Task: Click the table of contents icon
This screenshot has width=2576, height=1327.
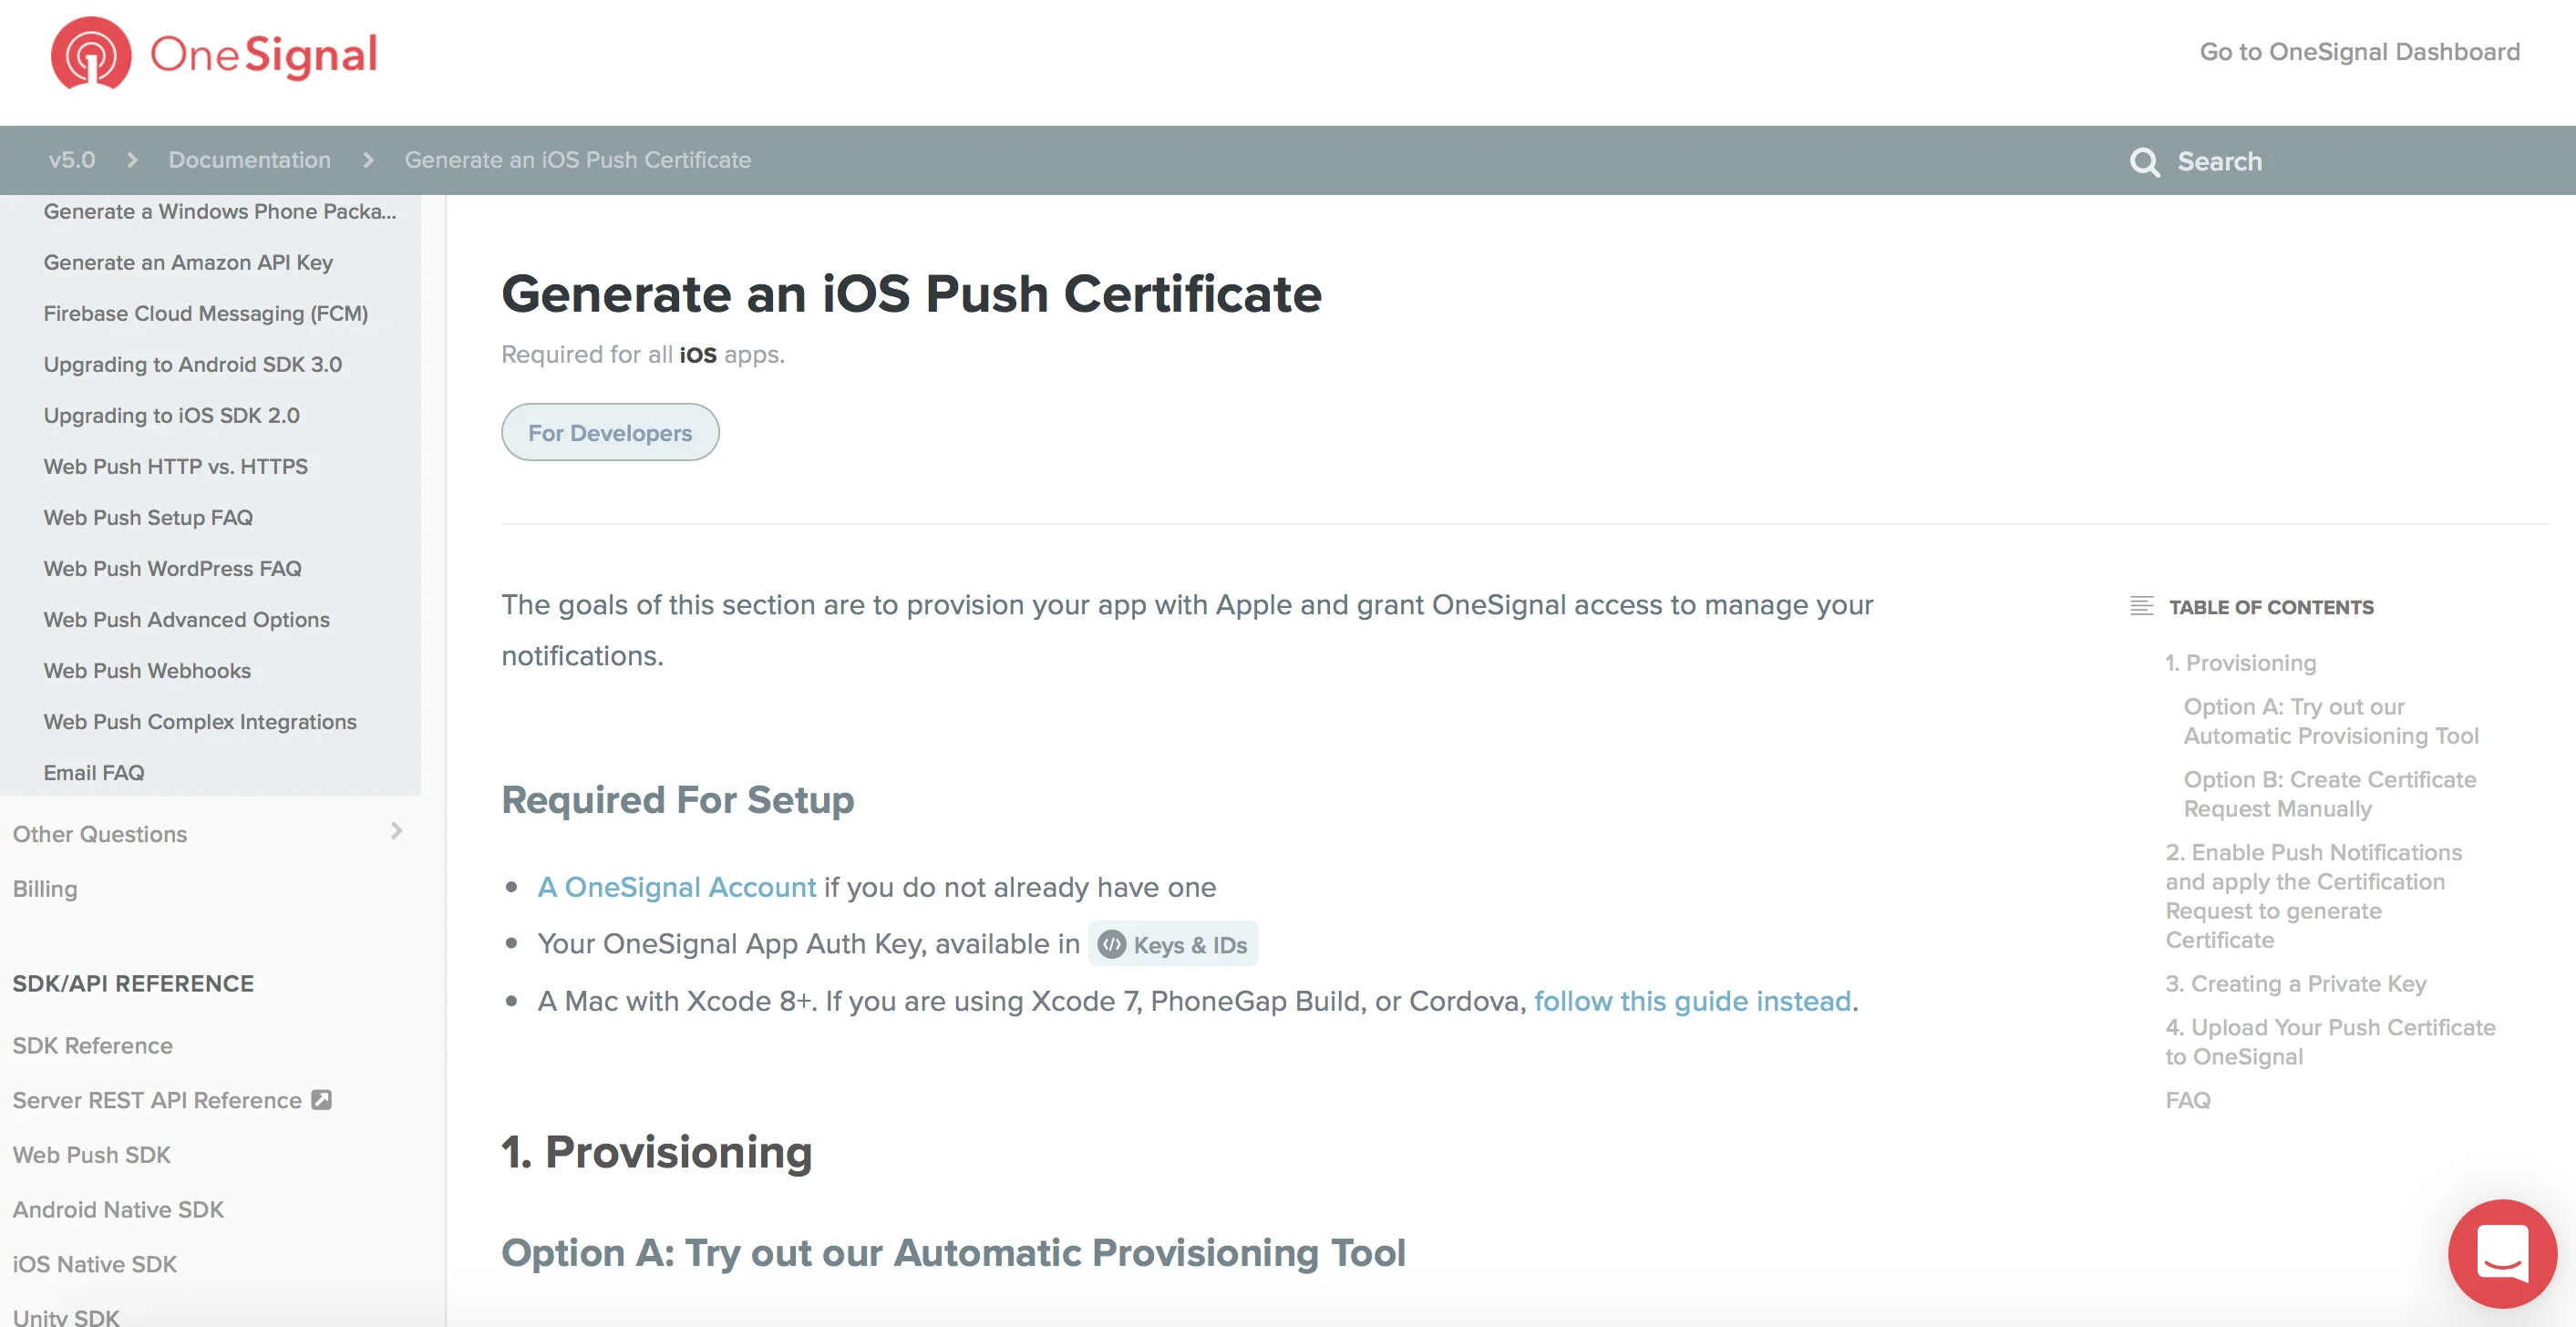Action: coord(2142,605)
